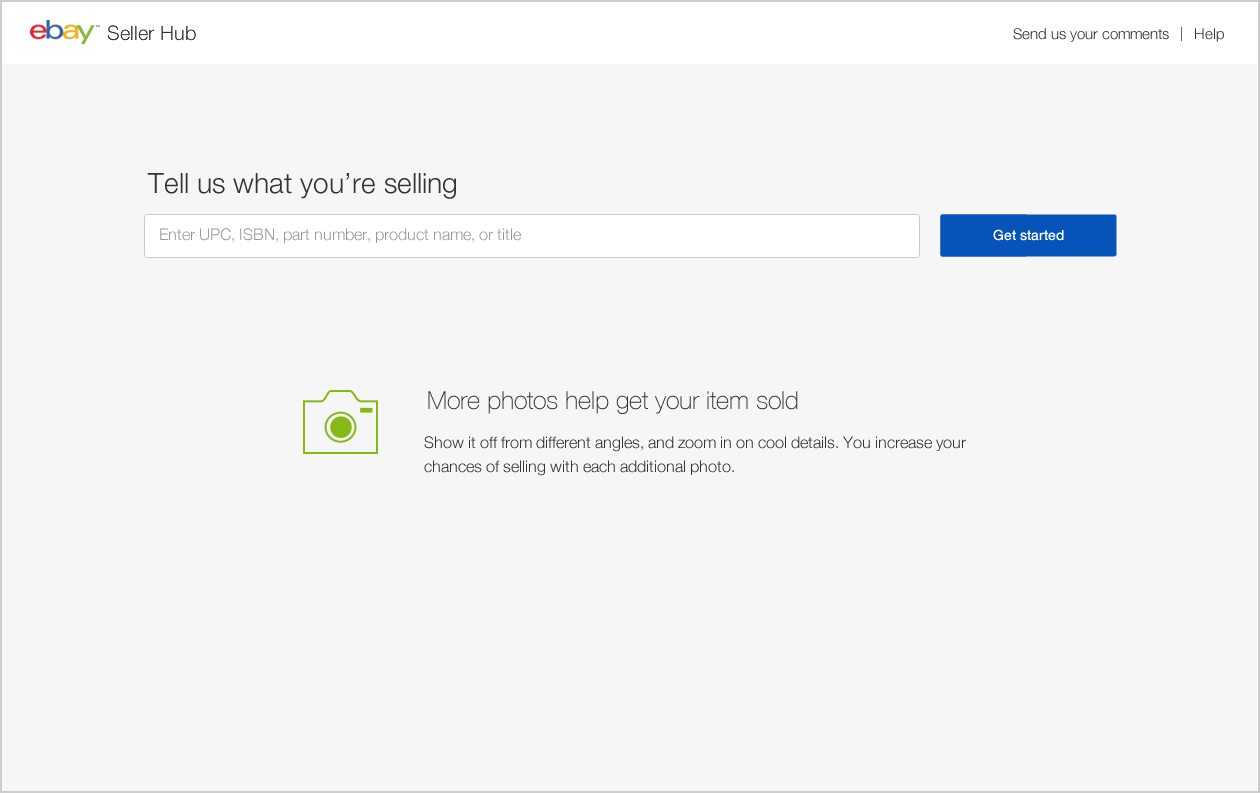Open Send us your comments link
This screenshot has width=1260, height=793.
[1090, 34]
